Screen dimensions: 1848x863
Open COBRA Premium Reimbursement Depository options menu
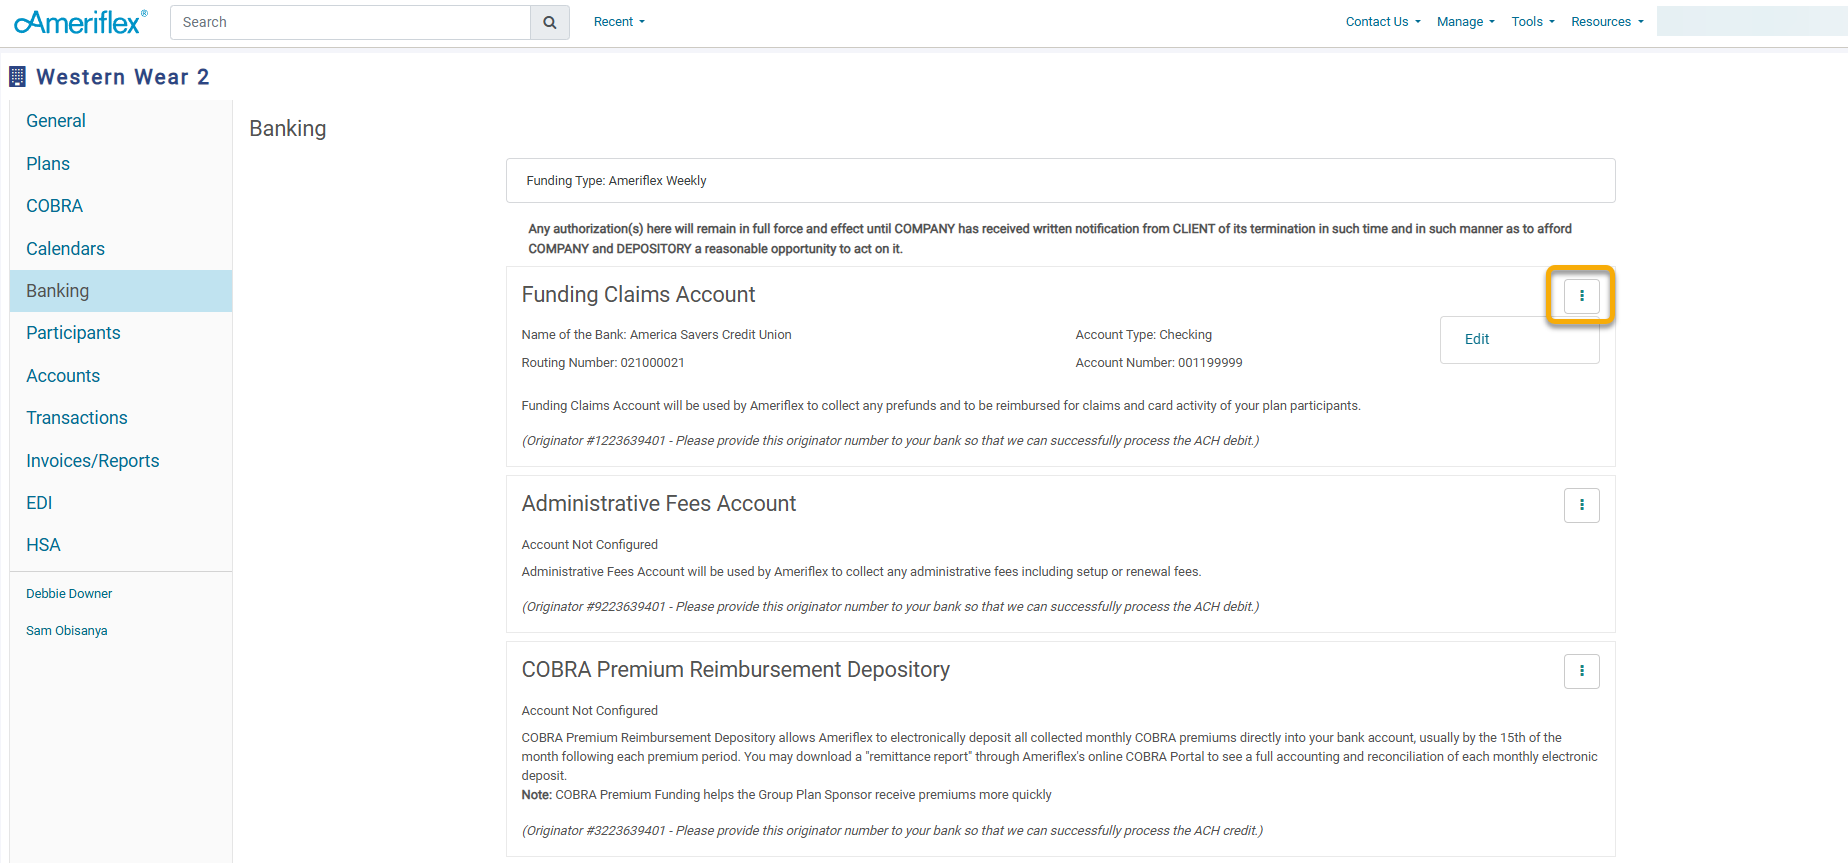(x=1581, y=671)
